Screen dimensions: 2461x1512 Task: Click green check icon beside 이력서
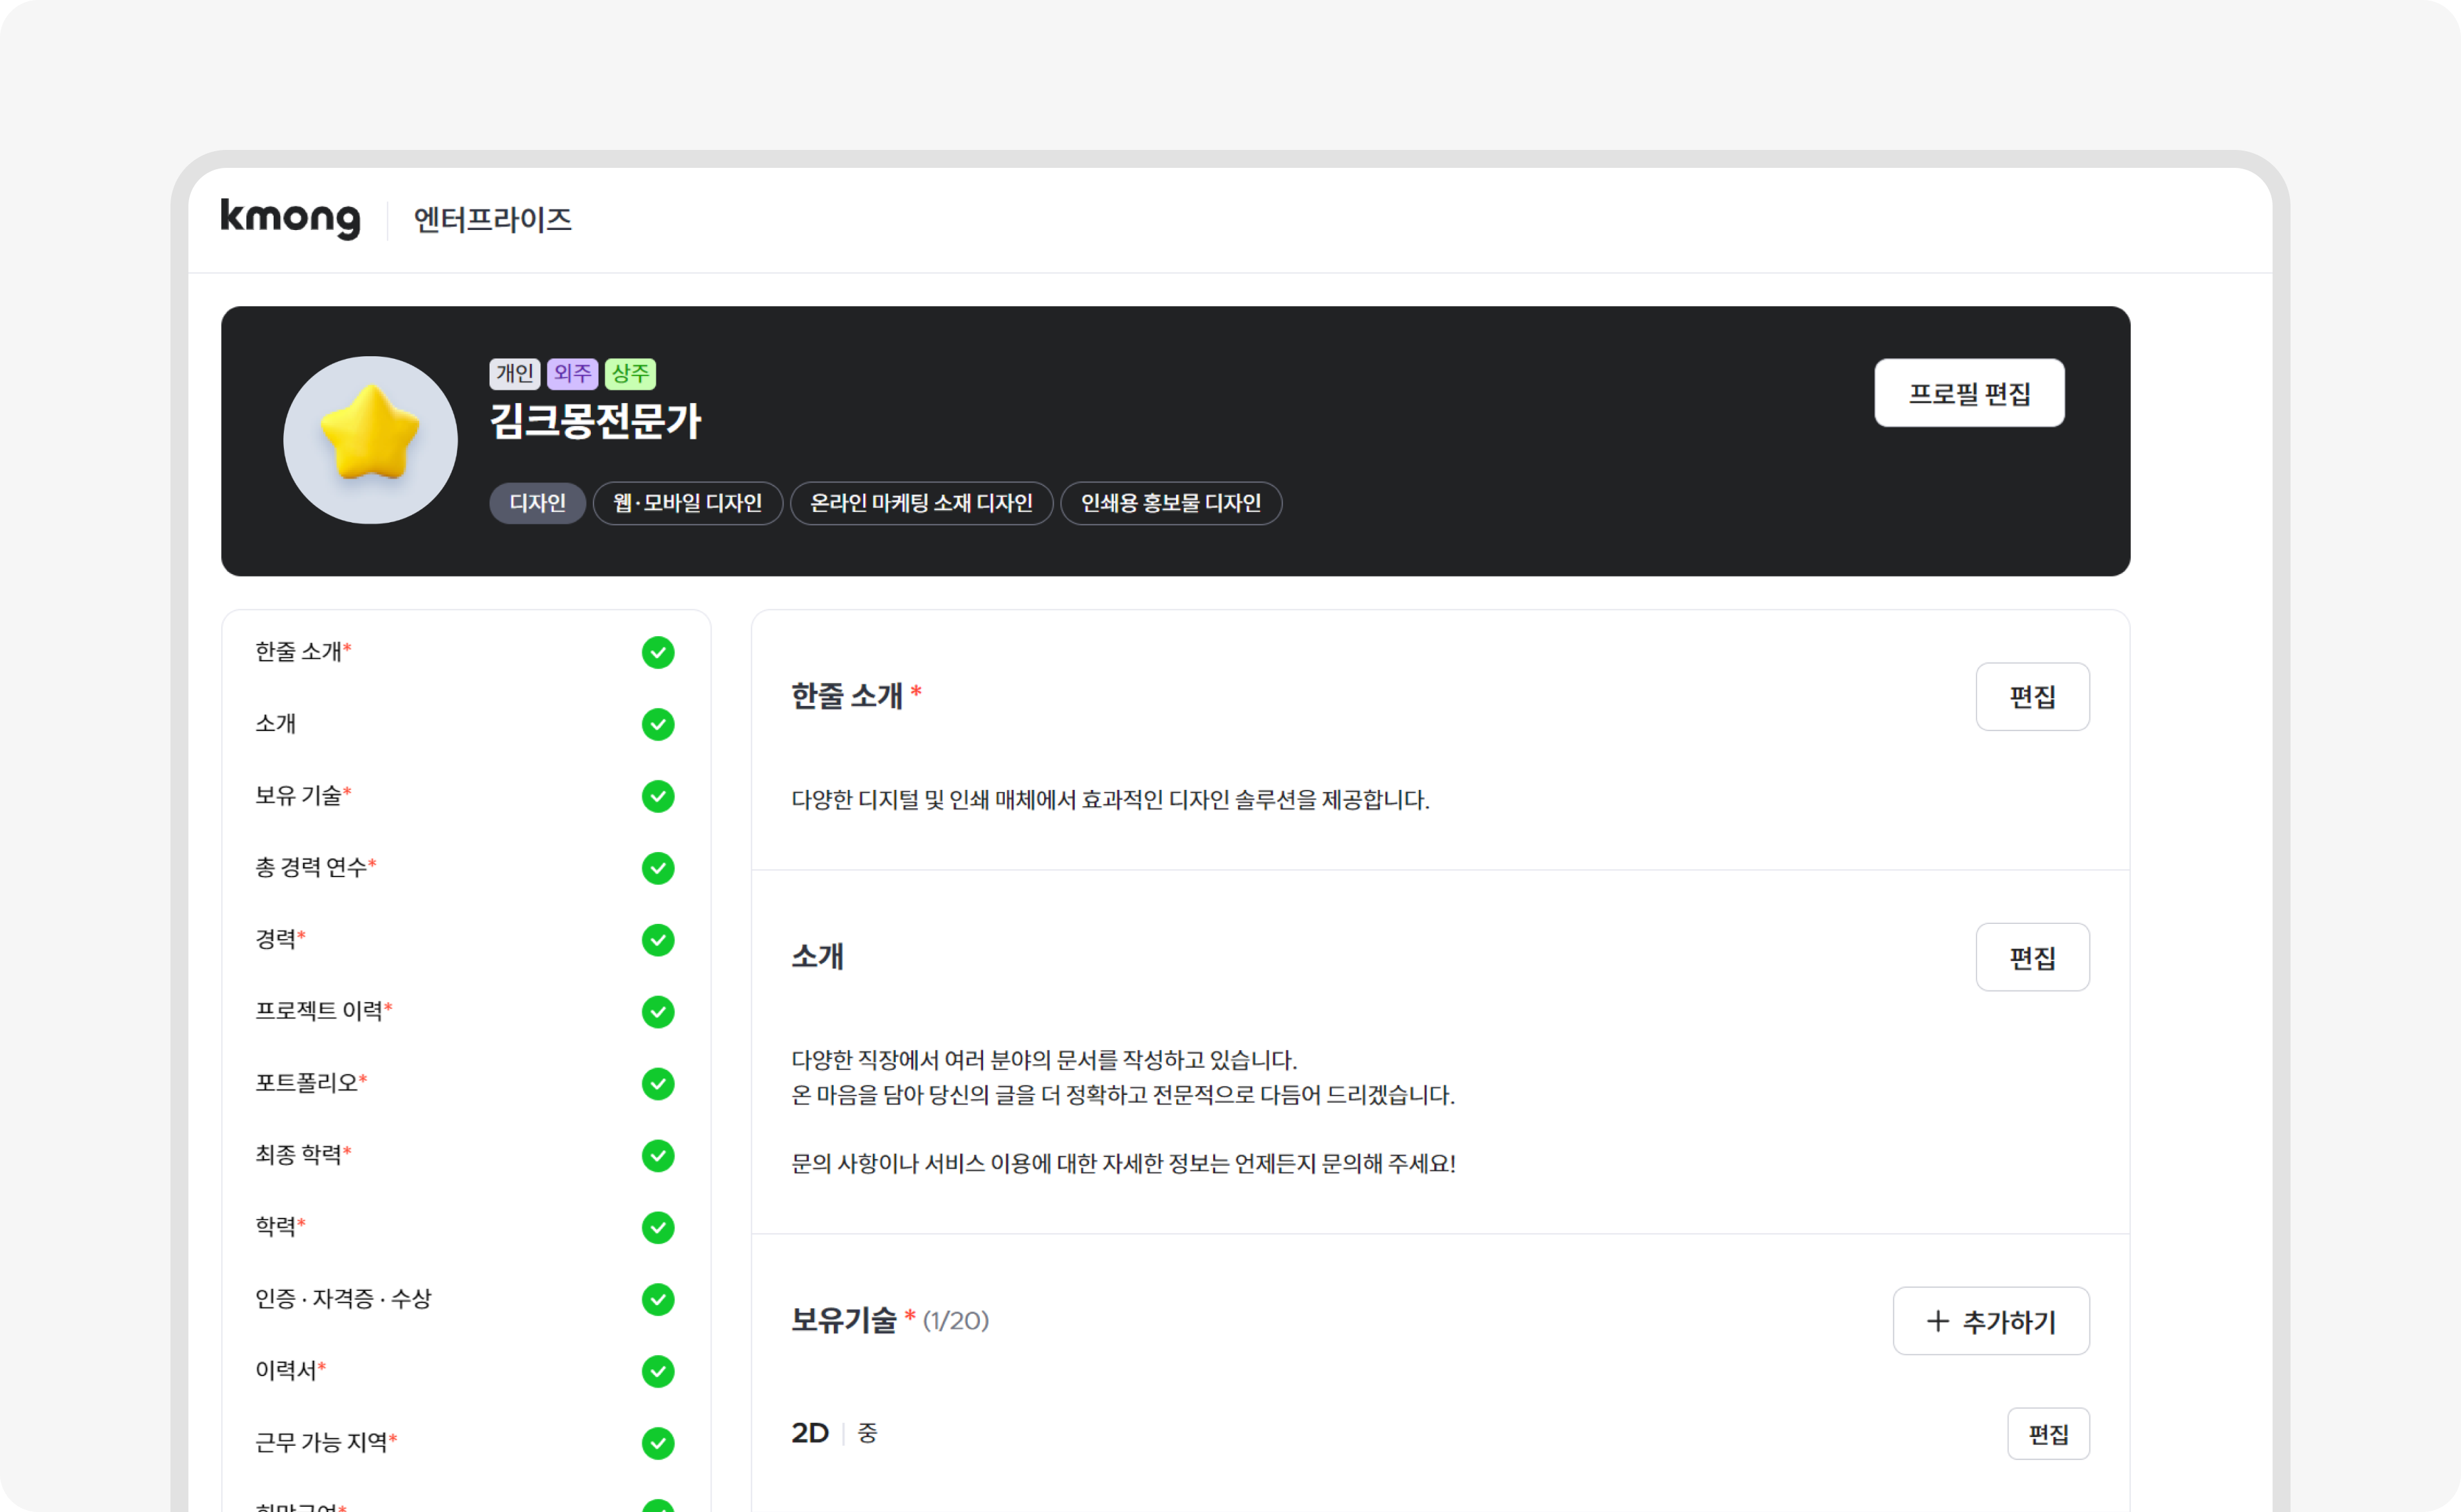pyautogui.click(x=658, y=1373)
